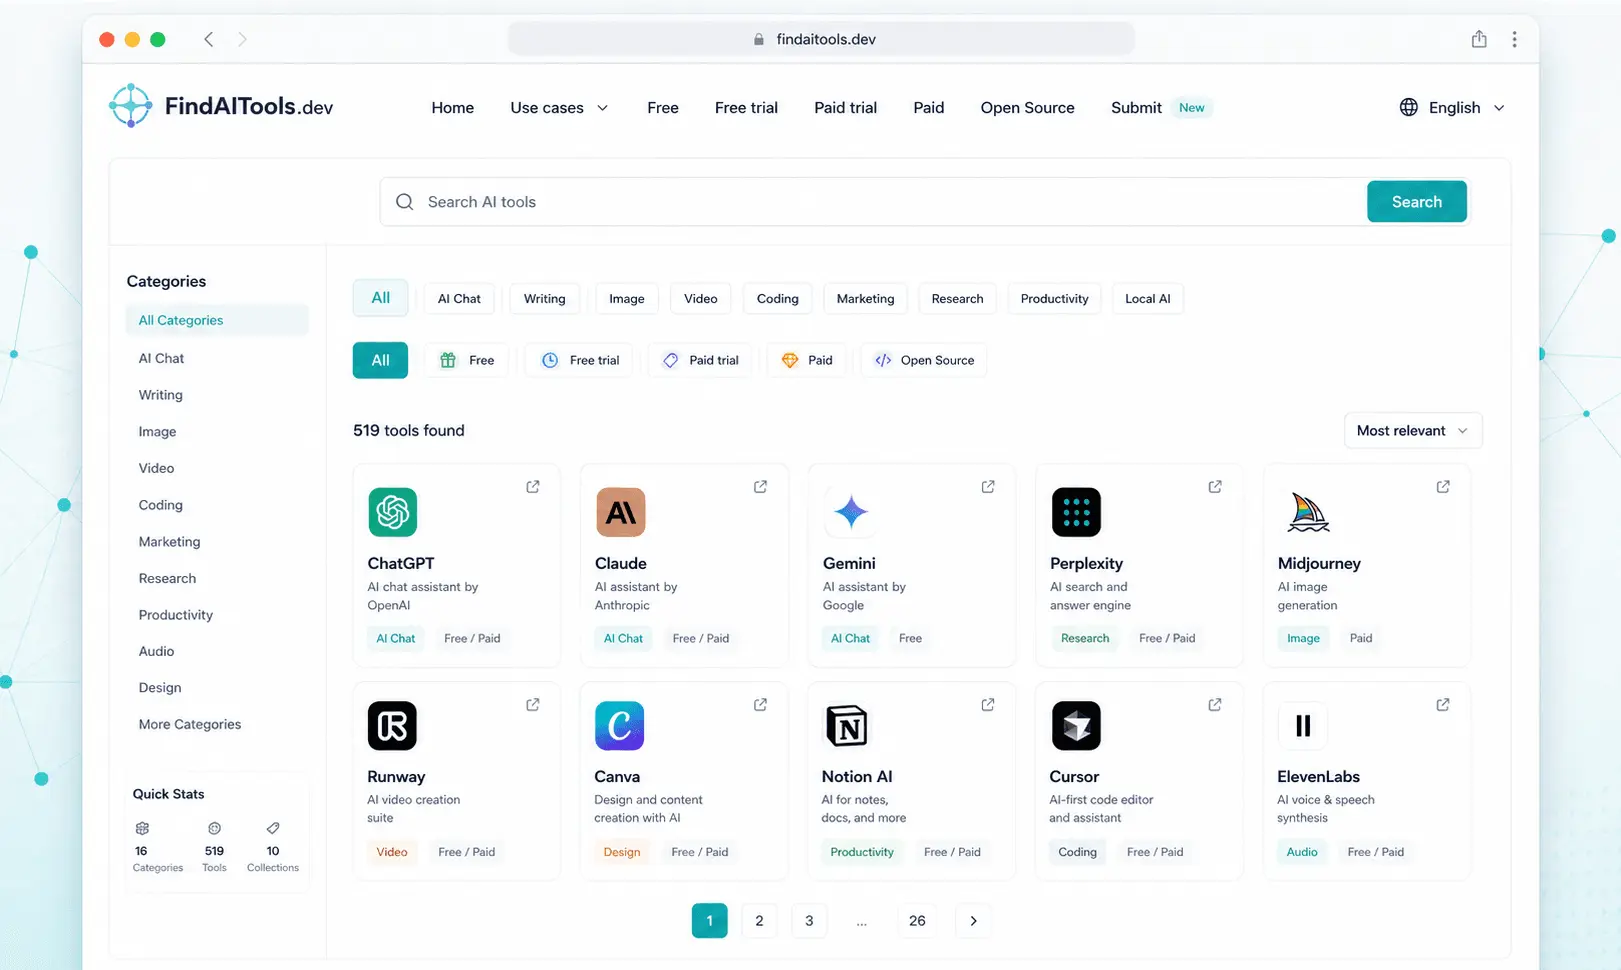Open Claude external link icon
1621x970 pixels.
(760, 487)
